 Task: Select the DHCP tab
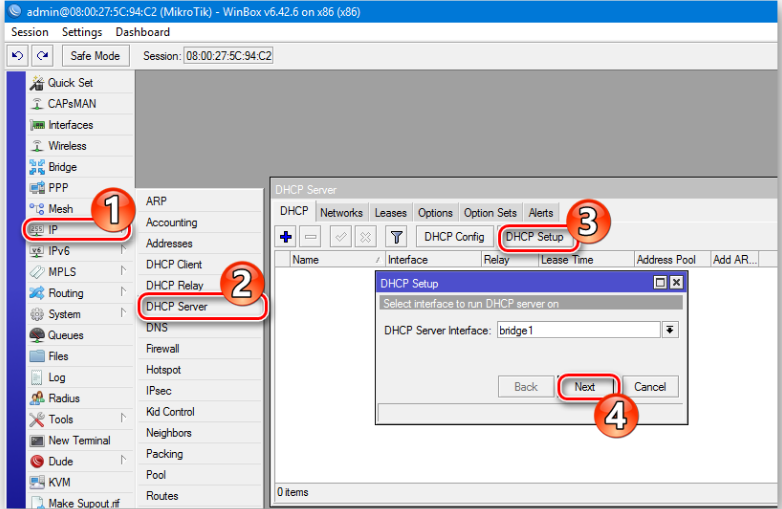pyautogui.click(x=294, y=211)
